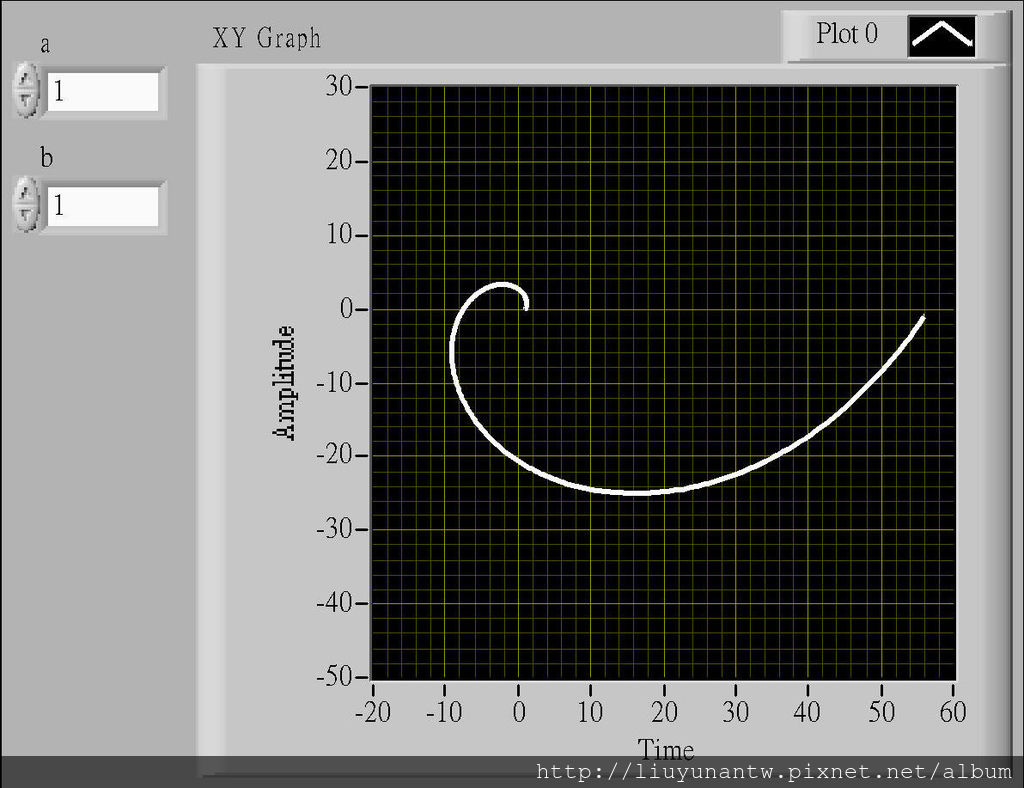Click the XY Graph title label
The image size is (1024, 788).
[x=266, y=38]
